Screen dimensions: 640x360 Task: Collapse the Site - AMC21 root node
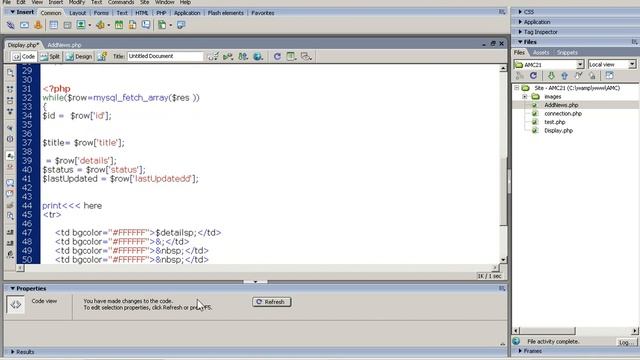[x=516, y=88]
